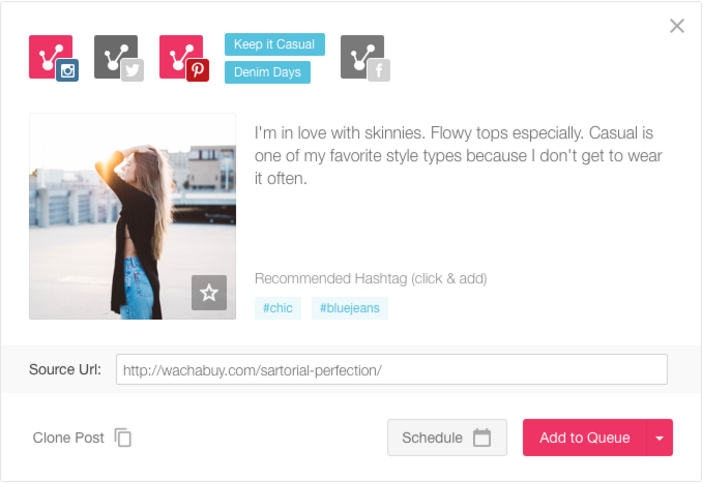Close the post dialog with X
The image size is (703, 484).
click(677, 26)
